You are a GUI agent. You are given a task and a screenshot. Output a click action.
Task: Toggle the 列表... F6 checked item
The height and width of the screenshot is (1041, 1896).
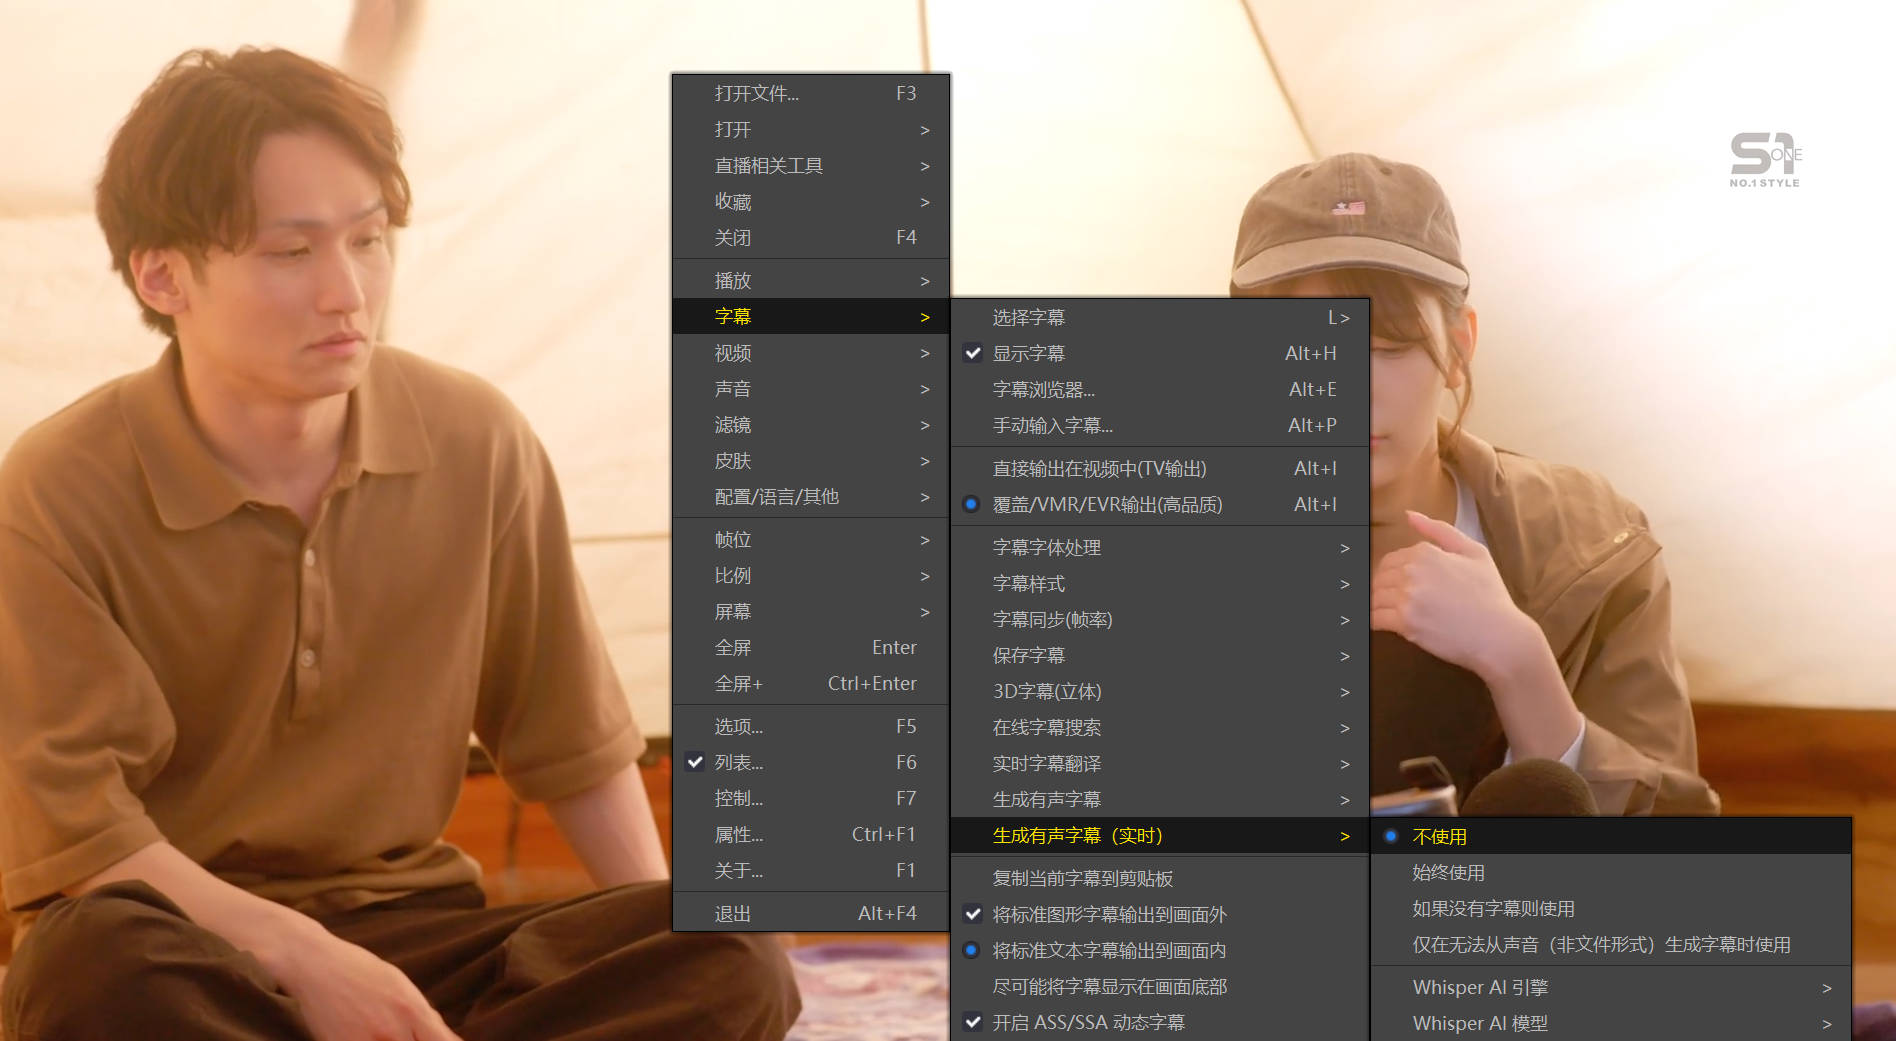tap(811, 763)
